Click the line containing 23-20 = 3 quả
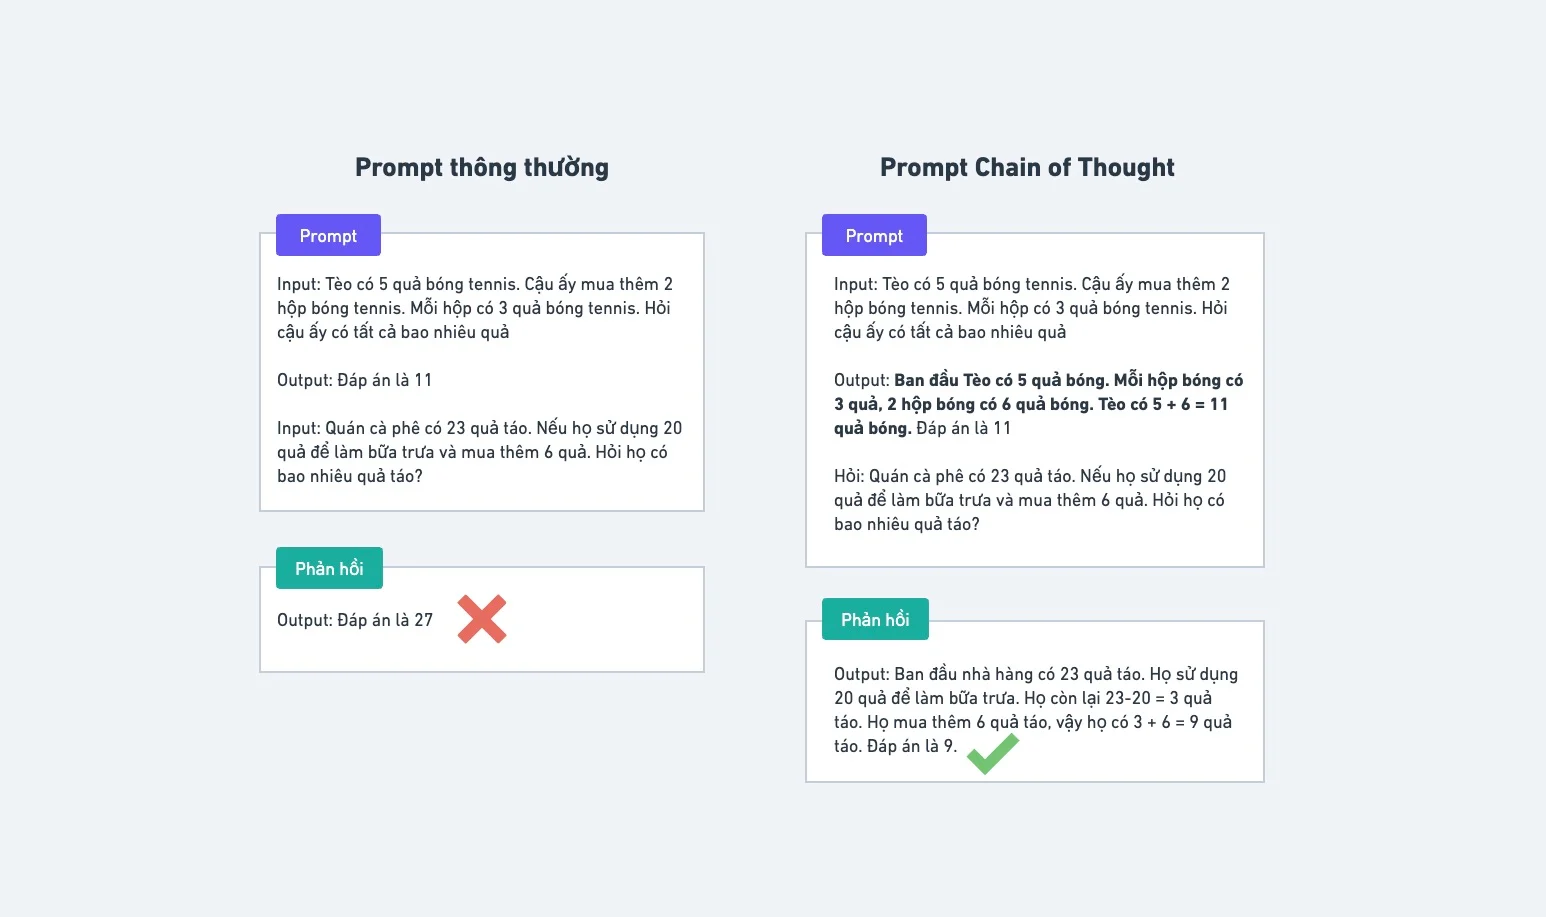Image resolution: width=1546 pixels, height=917 pixels. point(1023,698)
